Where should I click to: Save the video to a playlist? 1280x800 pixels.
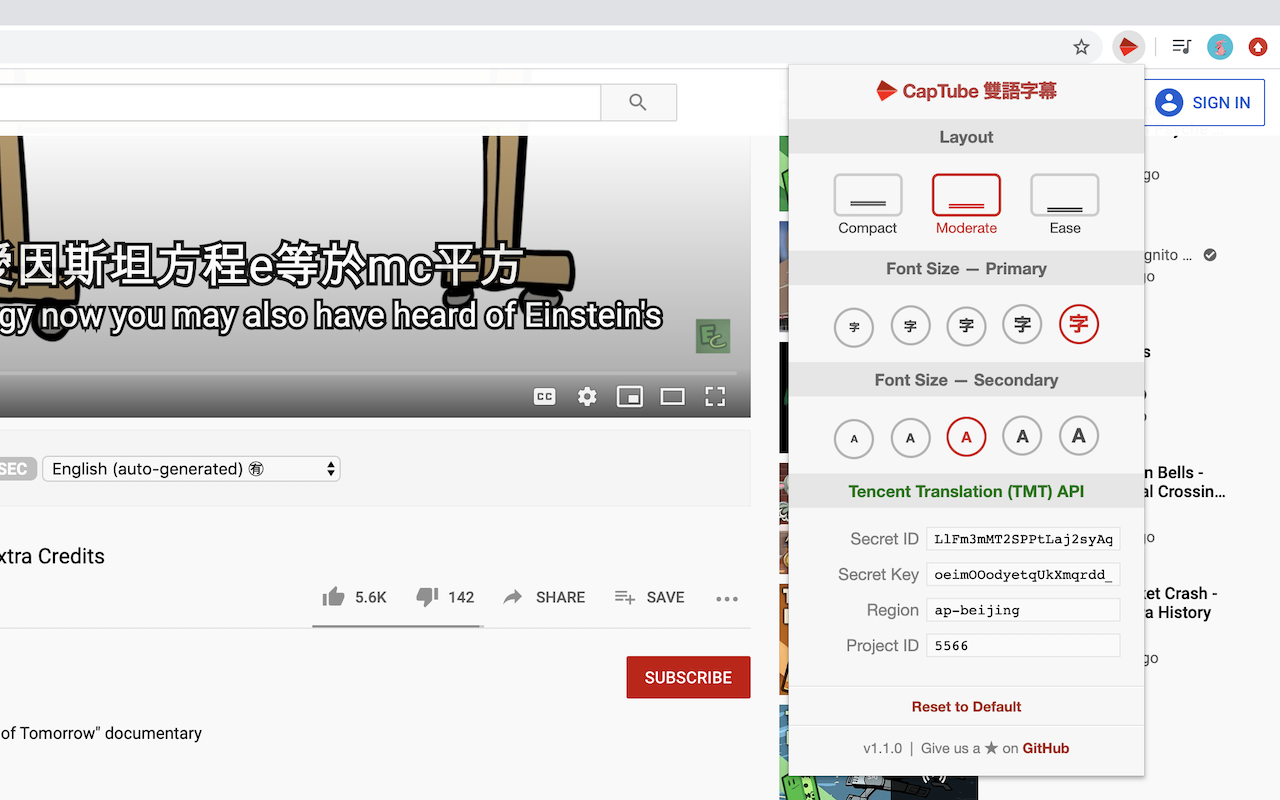point(650,597)
